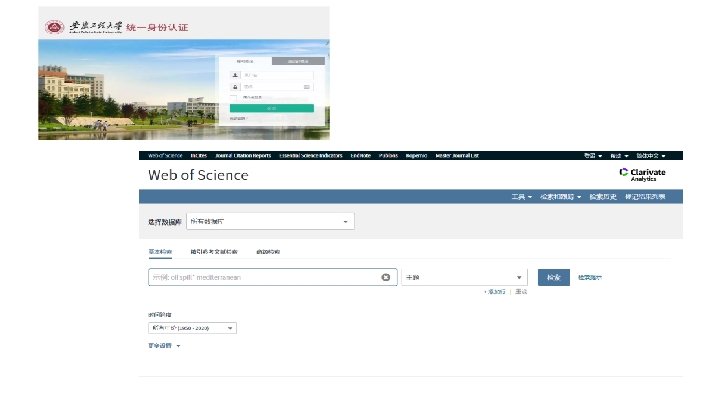Open Publons in top navigation

[x=388, y=156]
